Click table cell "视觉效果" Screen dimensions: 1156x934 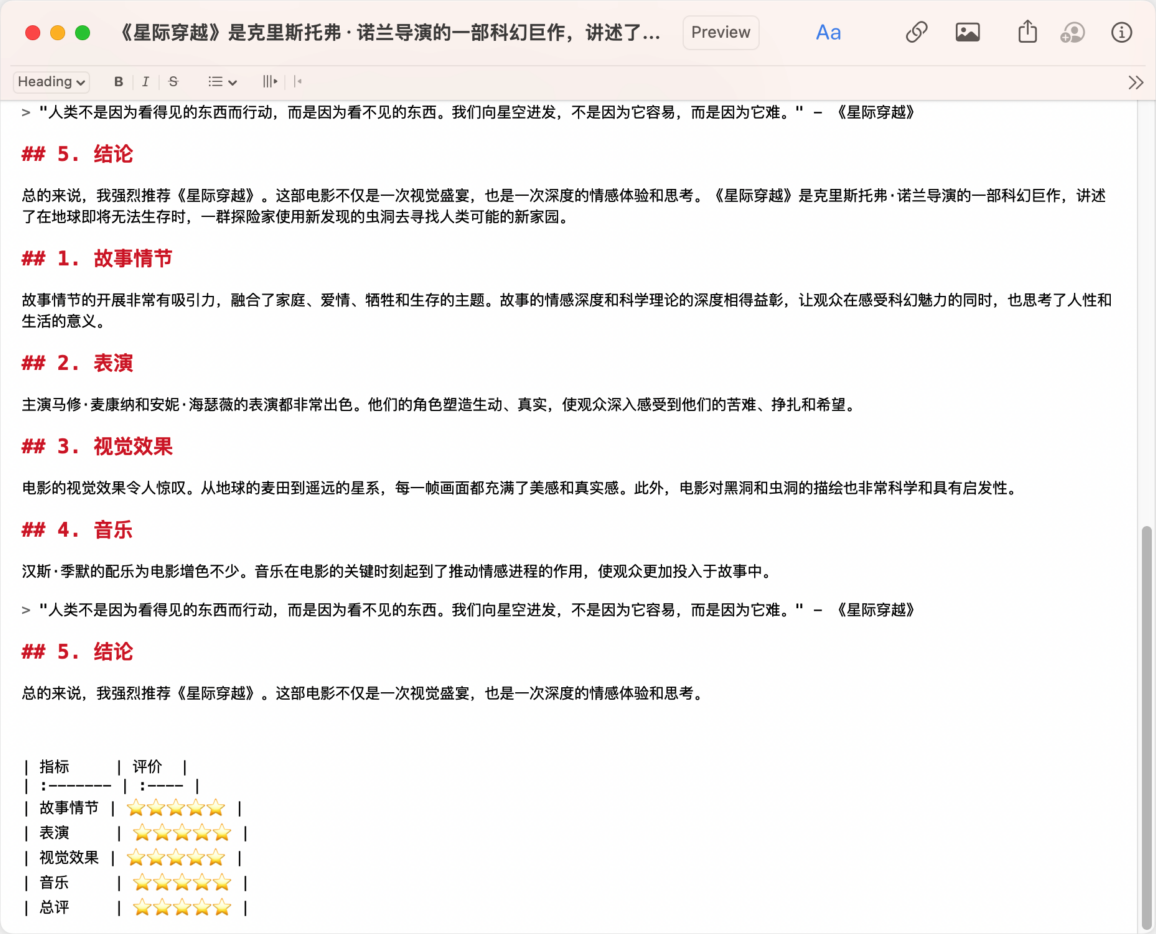tap(69, 858)
